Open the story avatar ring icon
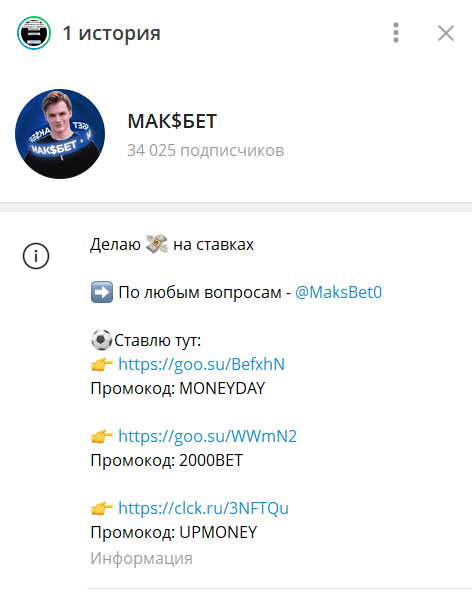 [x=34, y=33]
